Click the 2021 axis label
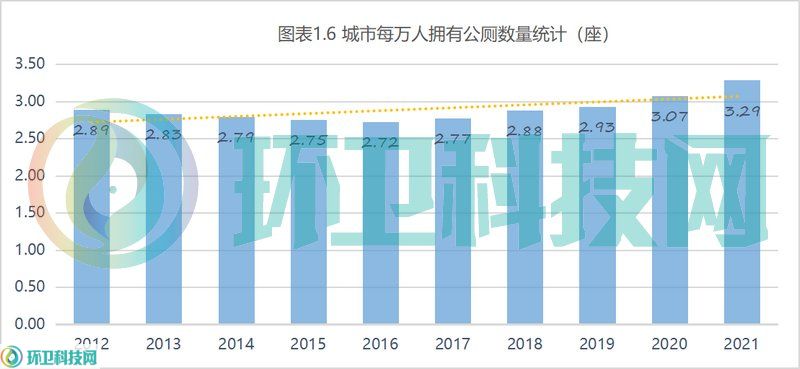Viewport: 800px width, 369px height. pos(742,344)
